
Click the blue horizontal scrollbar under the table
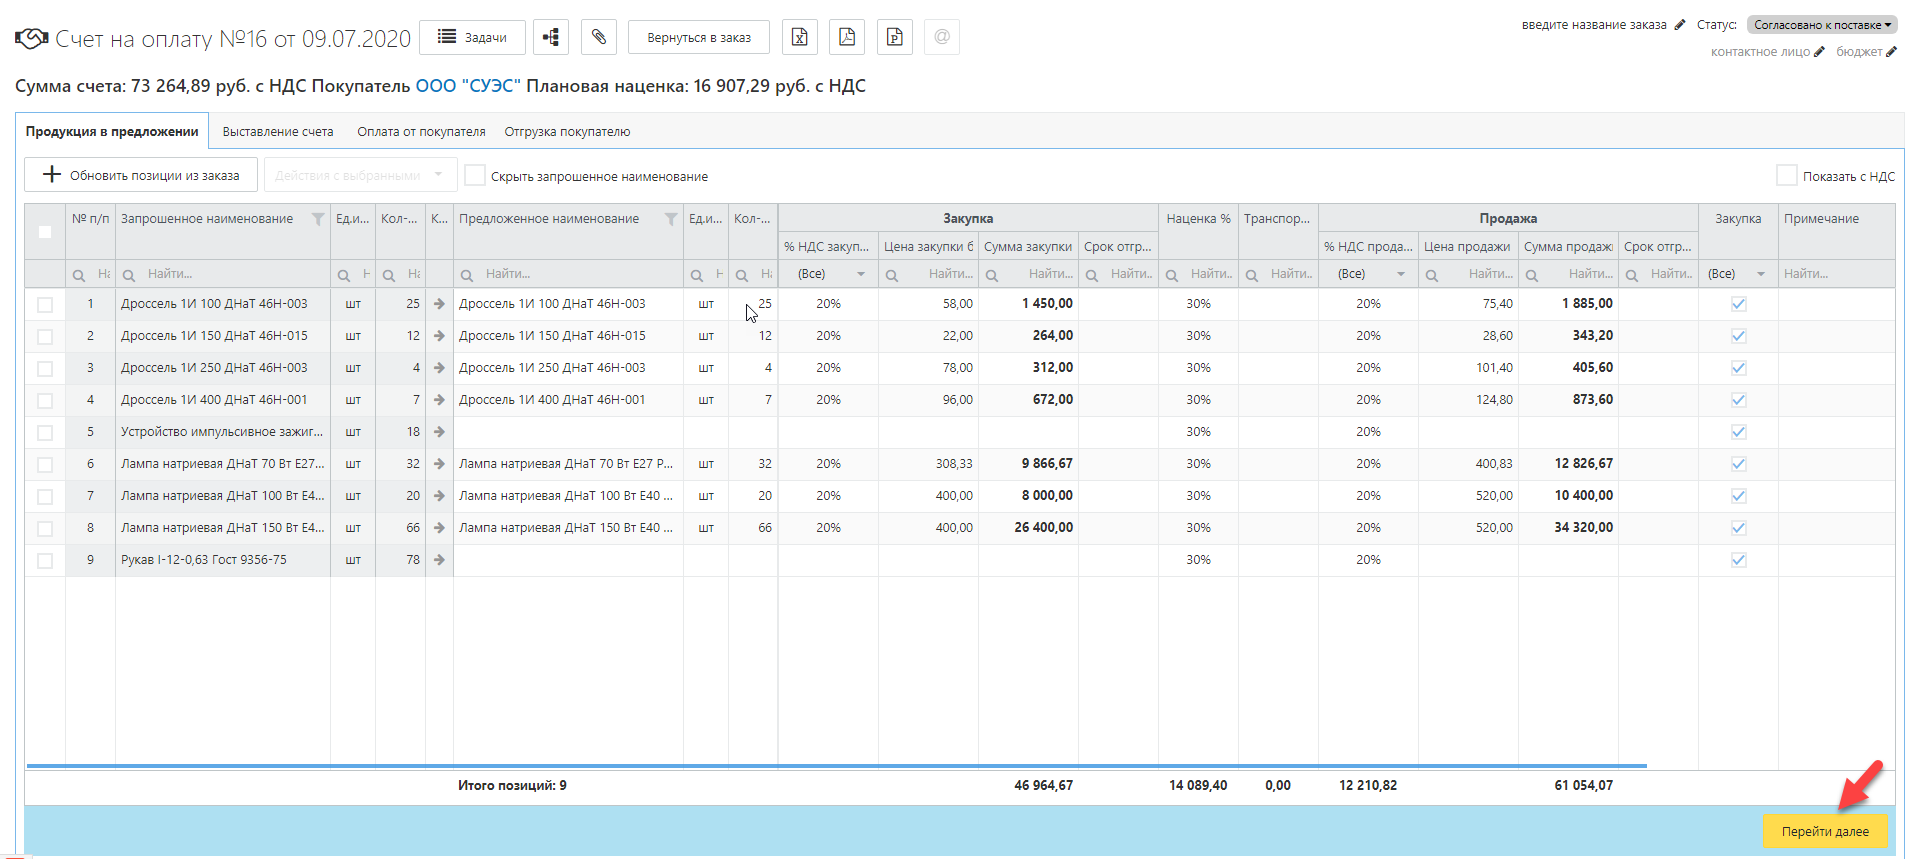point(836,766)
